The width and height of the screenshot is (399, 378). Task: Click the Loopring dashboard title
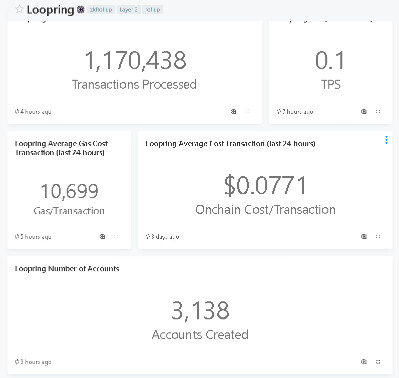pos(50,10)
